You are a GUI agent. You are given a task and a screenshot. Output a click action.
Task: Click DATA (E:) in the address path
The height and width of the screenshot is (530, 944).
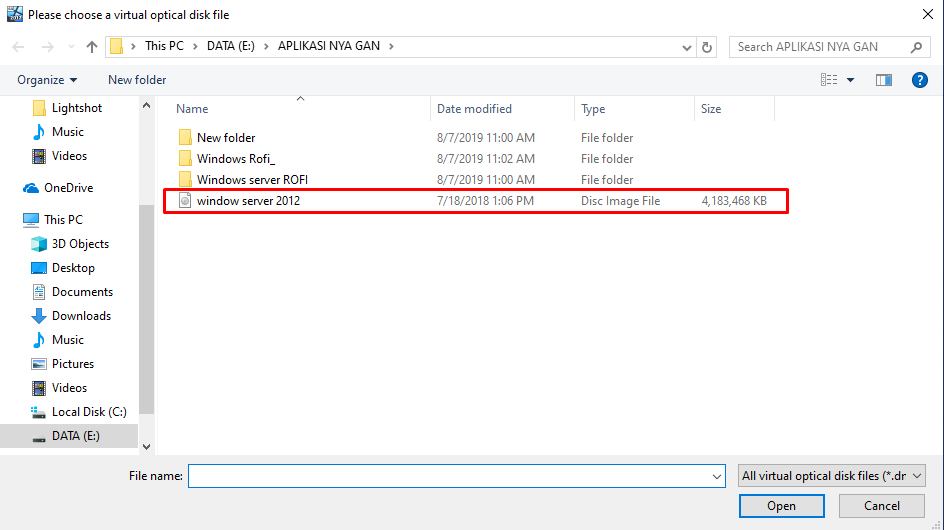231,46
